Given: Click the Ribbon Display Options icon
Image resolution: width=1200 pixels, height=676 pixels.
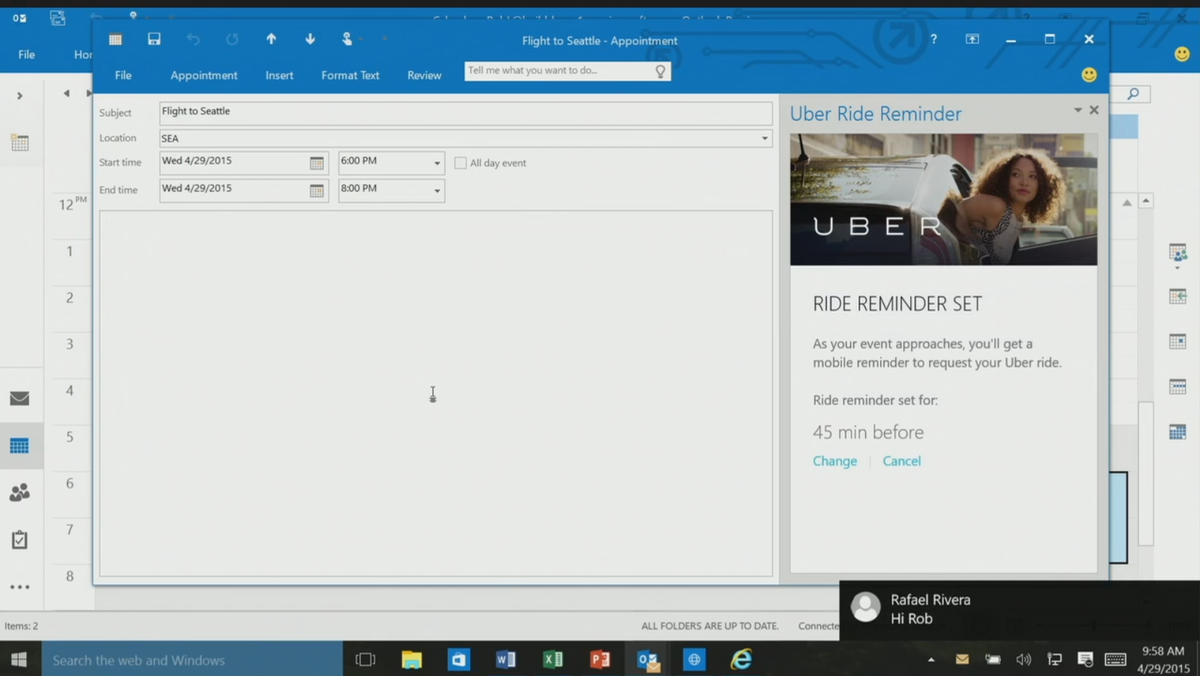Looking at the screenshot, I should 972,39.
